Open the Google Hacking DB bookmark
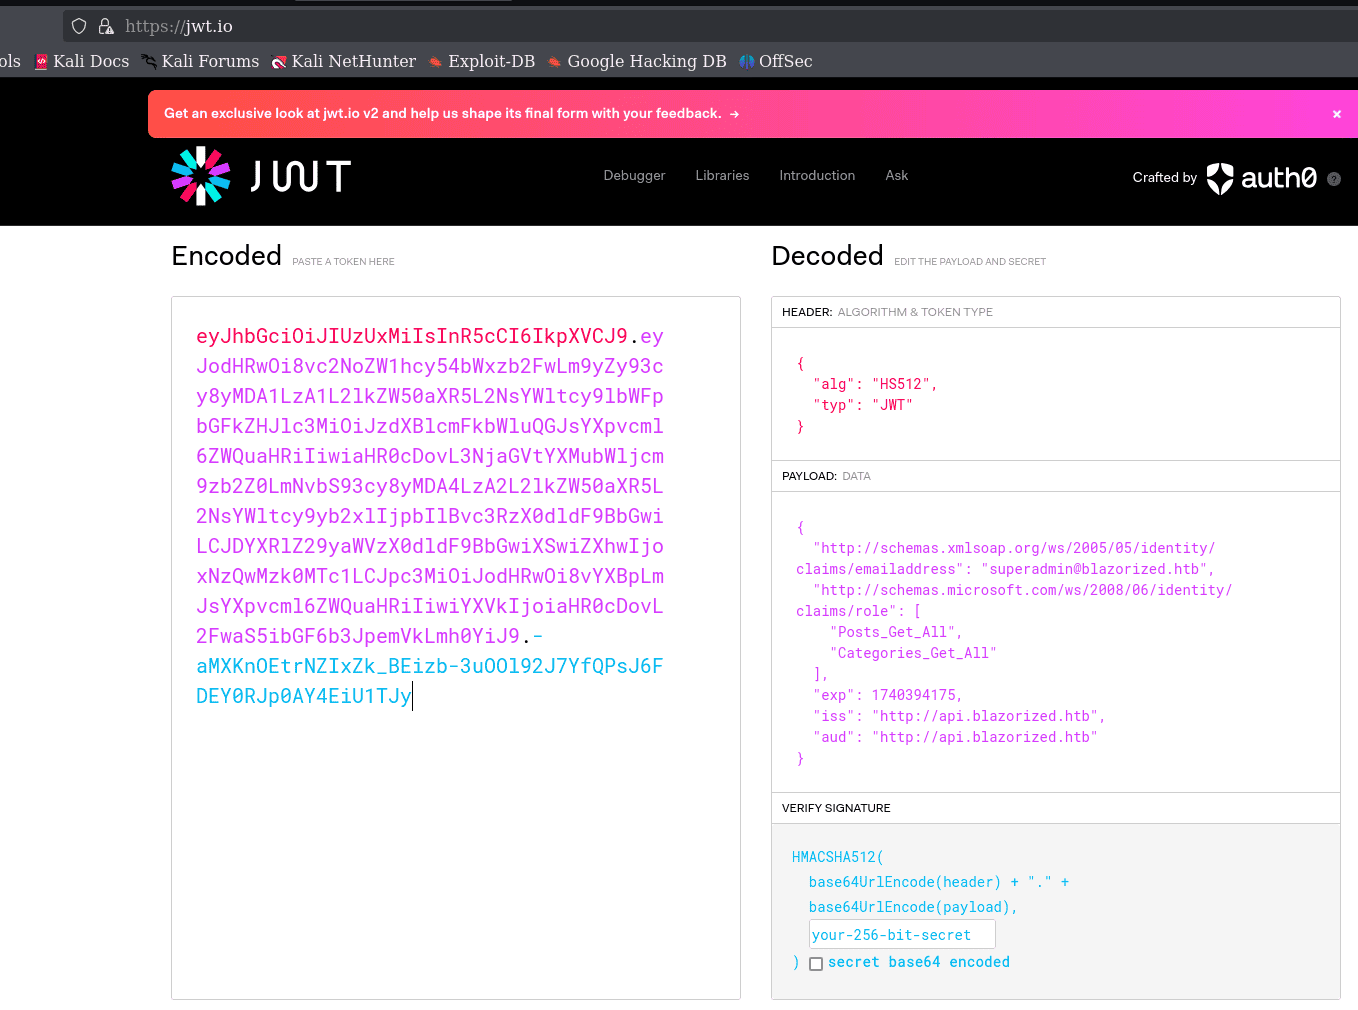Screen dimensions: 1358x1010 coord(637,61)
